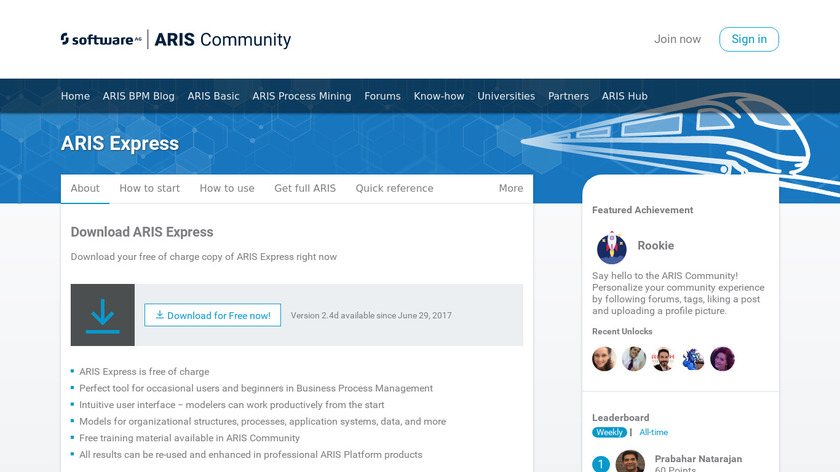This screenshot has width=840, height=472.
Task: Switch to Quick reference tab
Action: coord(394,189)
